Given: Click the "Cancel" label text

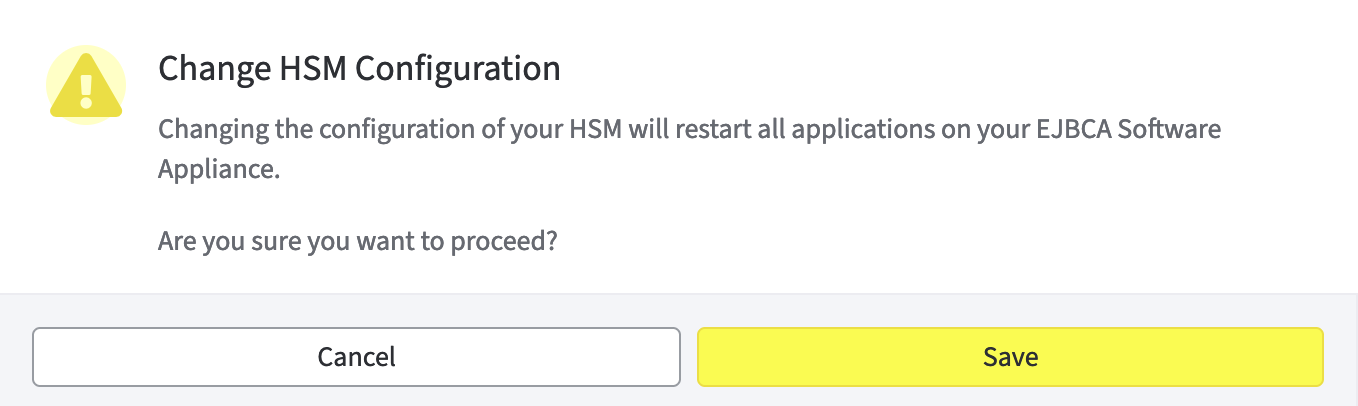Looking at the screenshot, I should pyautogui.click(x=356, y=357).
